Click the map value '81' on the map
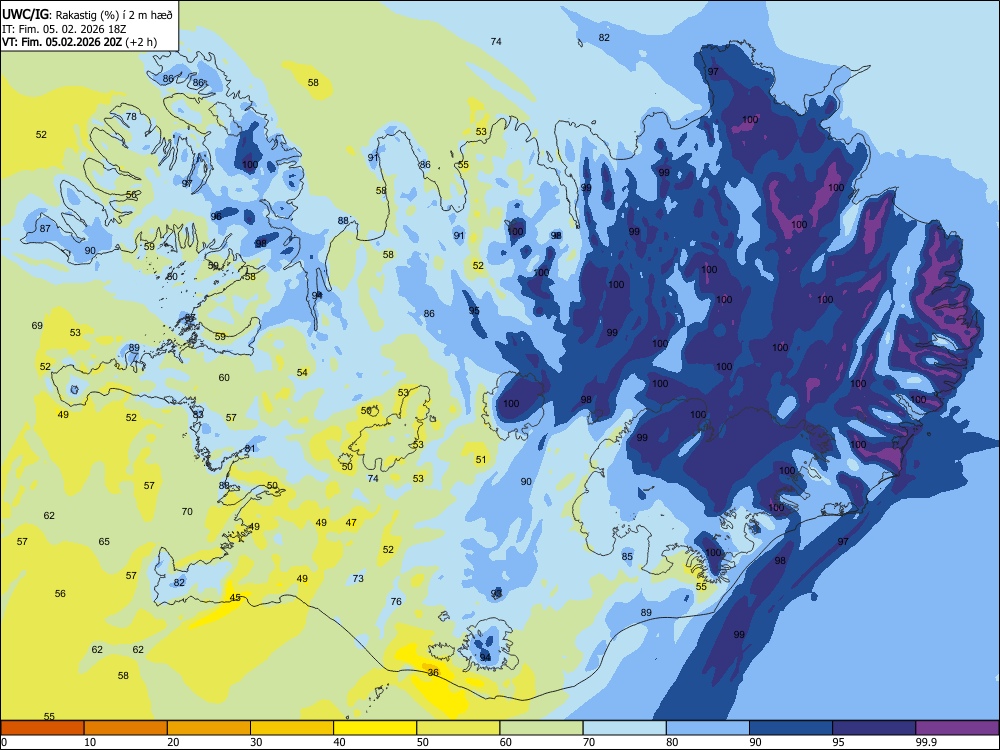Image resolution: width=1000 pixels, height=750 pixels. point(250,448)
